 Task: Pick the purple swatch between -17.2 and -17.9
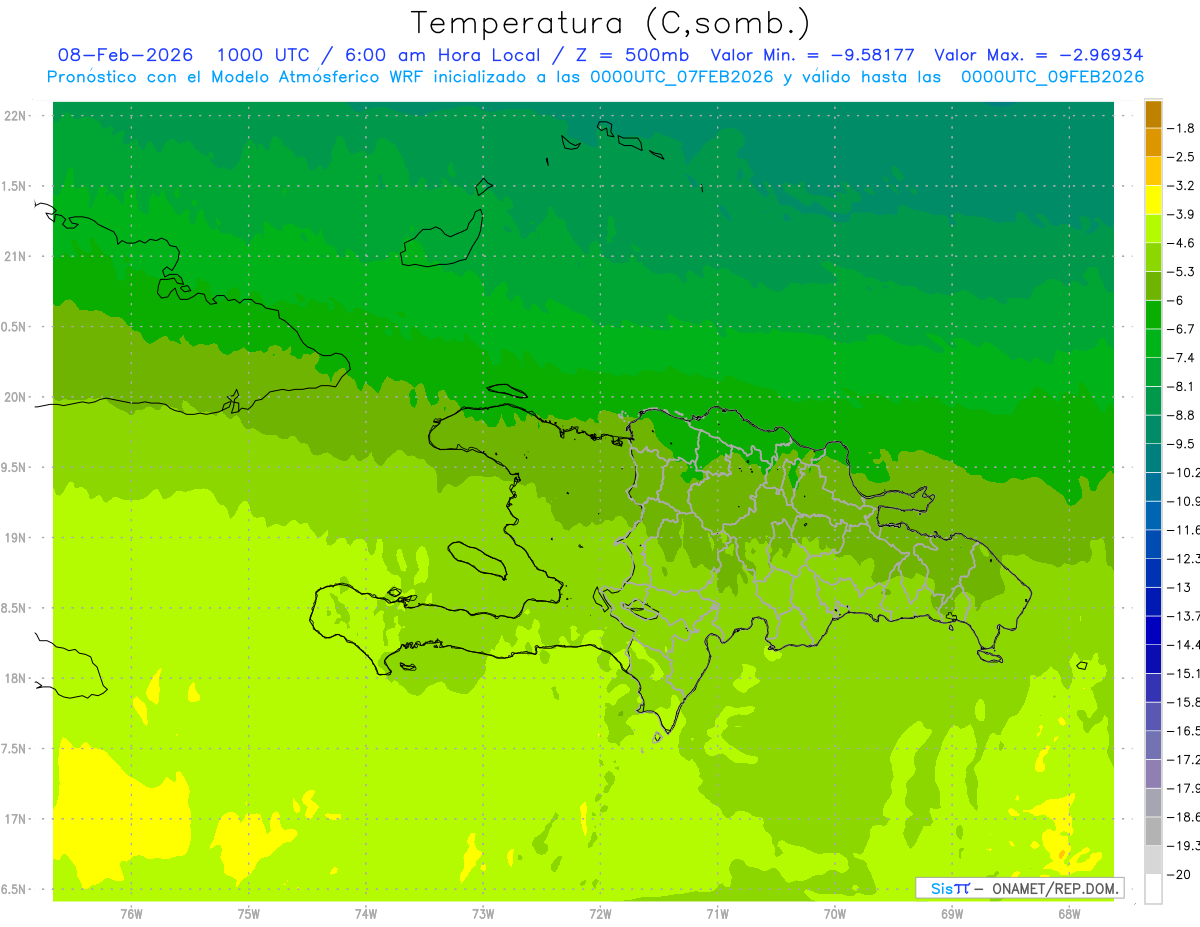[x=1153, y=774]
